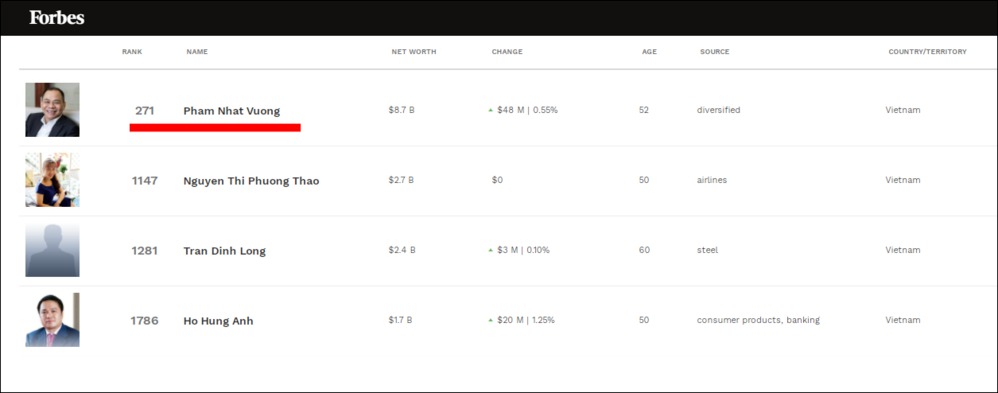Click the Forbes logo
This screenshot has width=998, height=393.
coord(57,18)
